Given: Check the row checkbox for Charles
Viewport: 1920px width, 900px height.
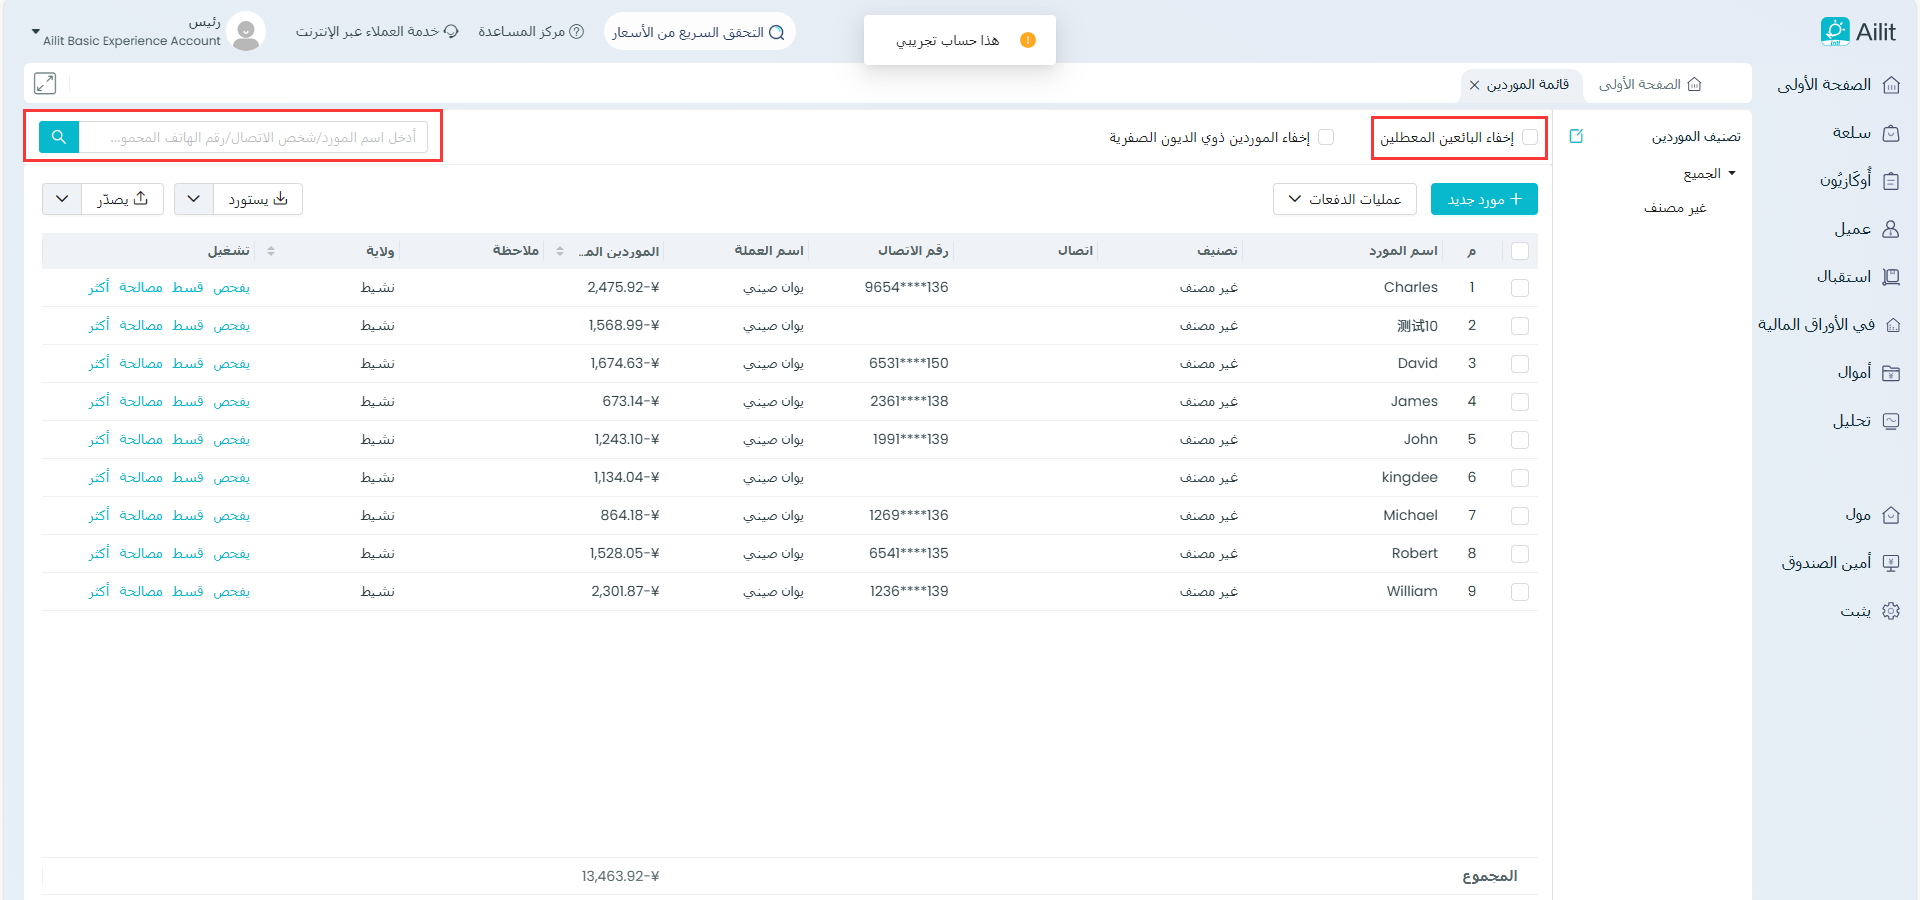Looking at the screenshot, I should (x=1519, y=288).
